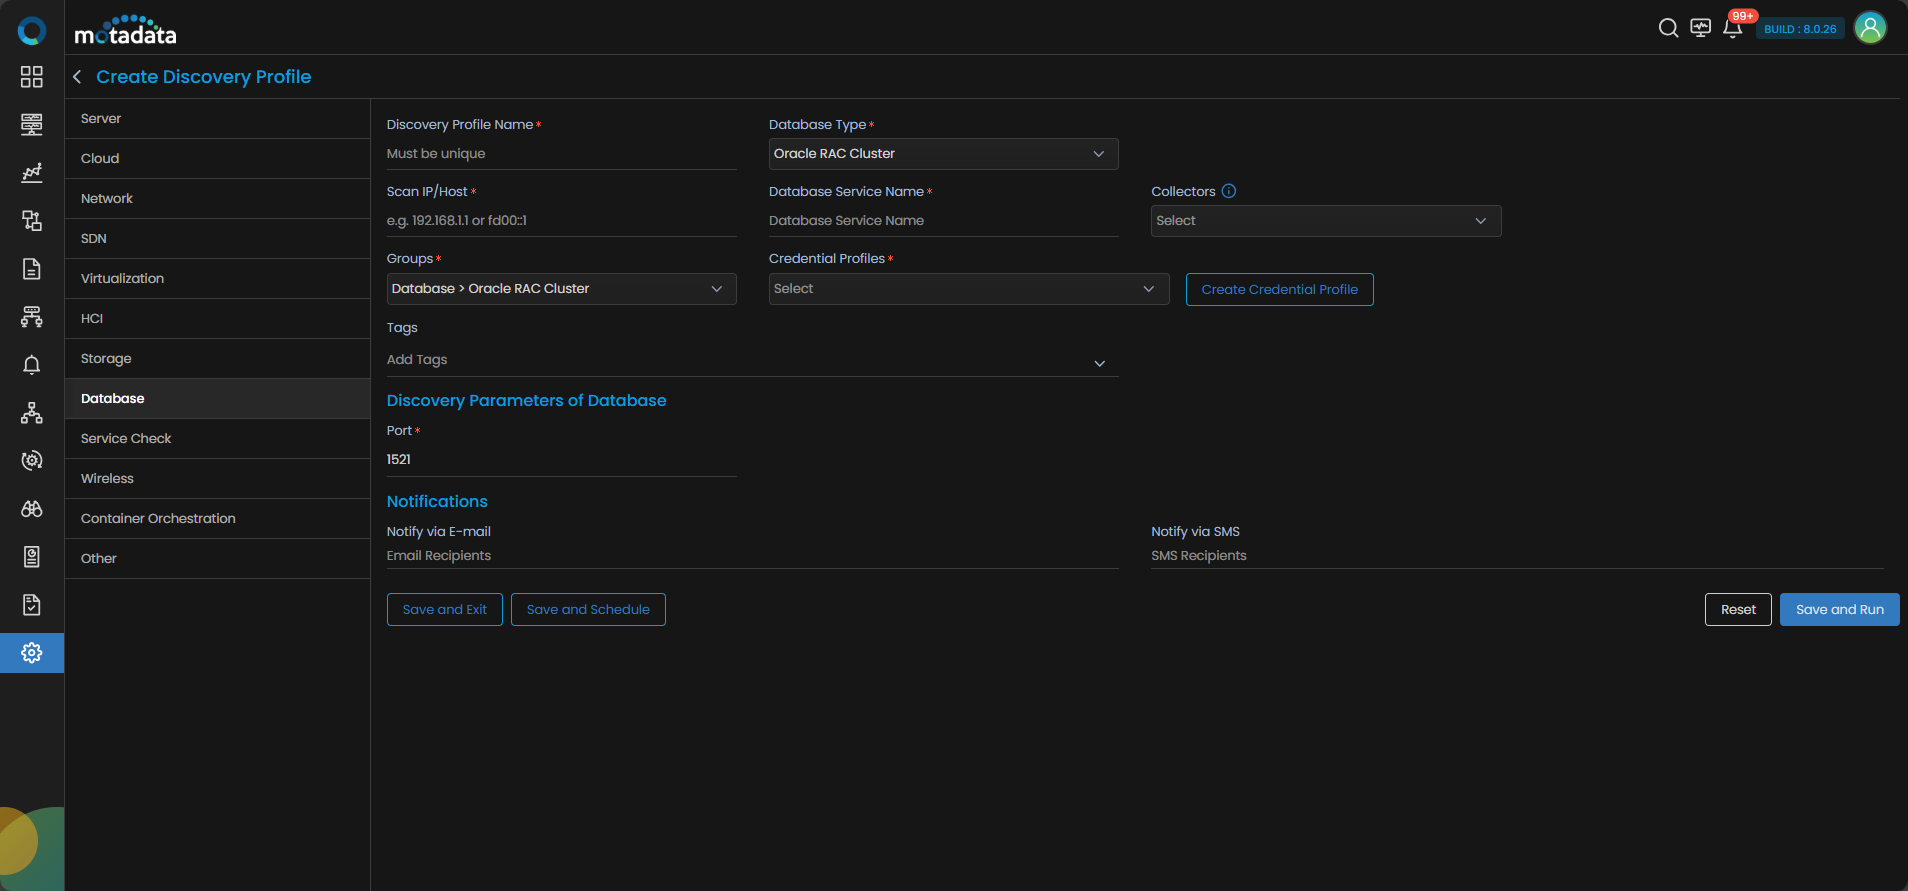This screenshot has height=891, width=1908.
Task: Open the user profile avatar menu
Action: [x=1870, y=28]
